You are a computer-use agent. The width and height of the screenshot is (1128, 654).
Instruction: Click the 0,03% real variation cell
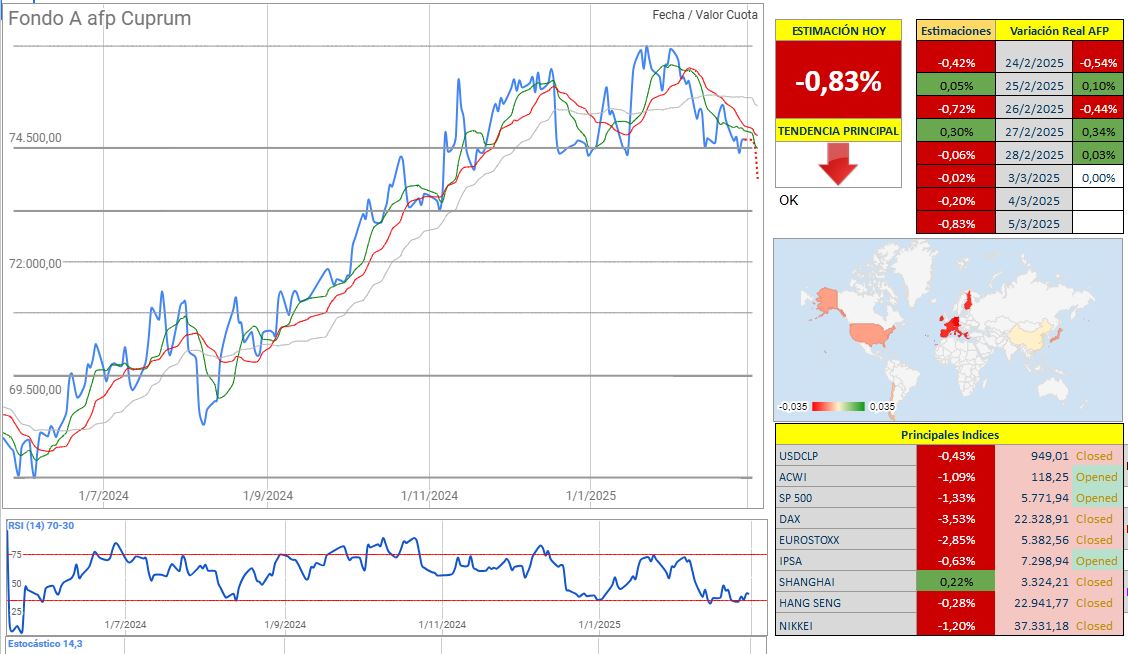click(1098, 155)
